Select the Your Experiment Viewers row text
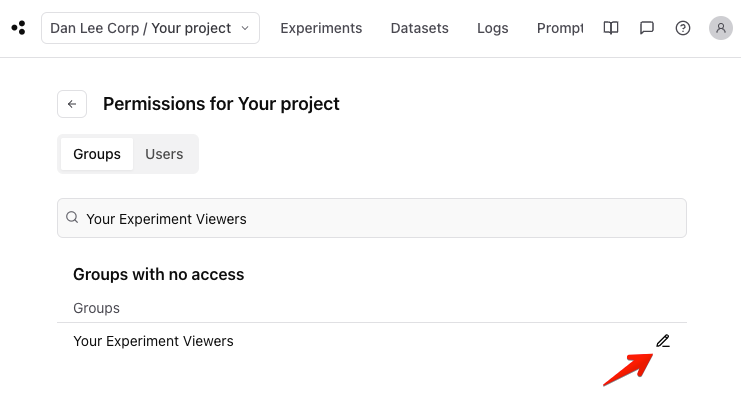 click(x=153, y=341)
